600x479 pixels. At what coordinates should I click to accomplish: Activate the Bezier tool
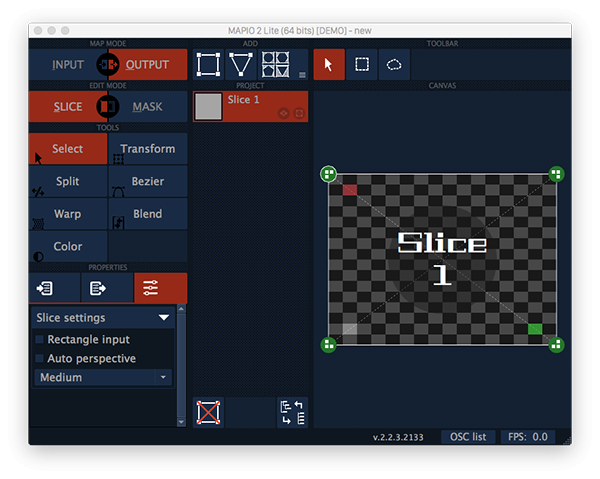pos(148,181)
